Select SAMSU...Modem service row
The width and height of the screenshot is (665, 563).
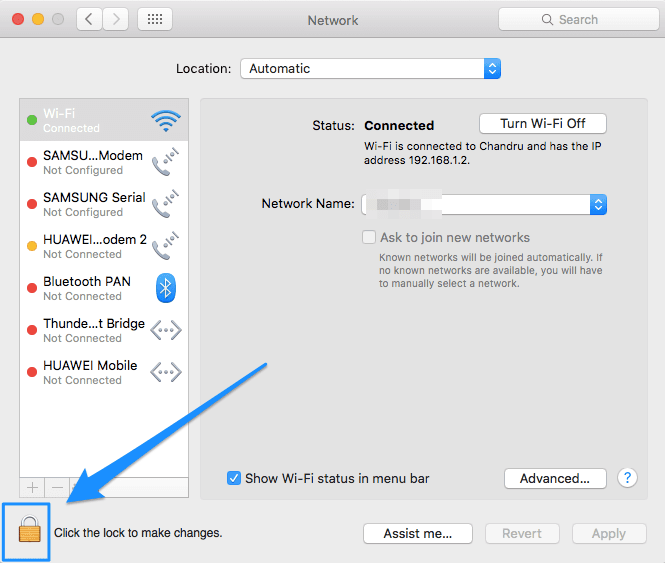click(104, 162)
